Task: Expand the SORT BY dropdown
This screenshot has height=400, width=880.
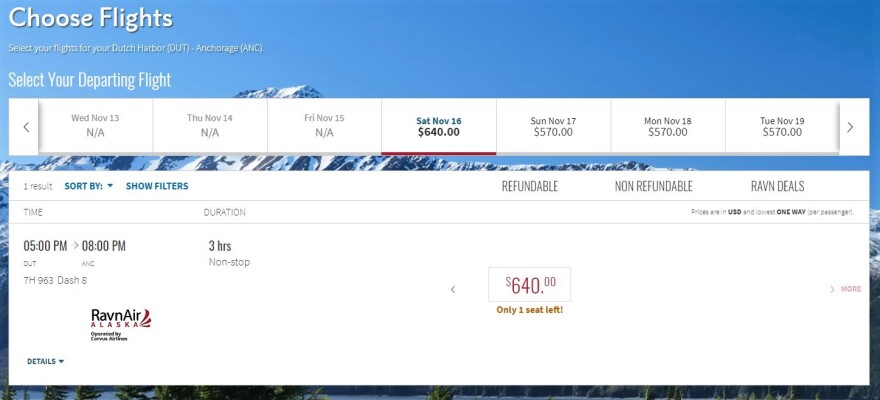Action: [89, 186]
